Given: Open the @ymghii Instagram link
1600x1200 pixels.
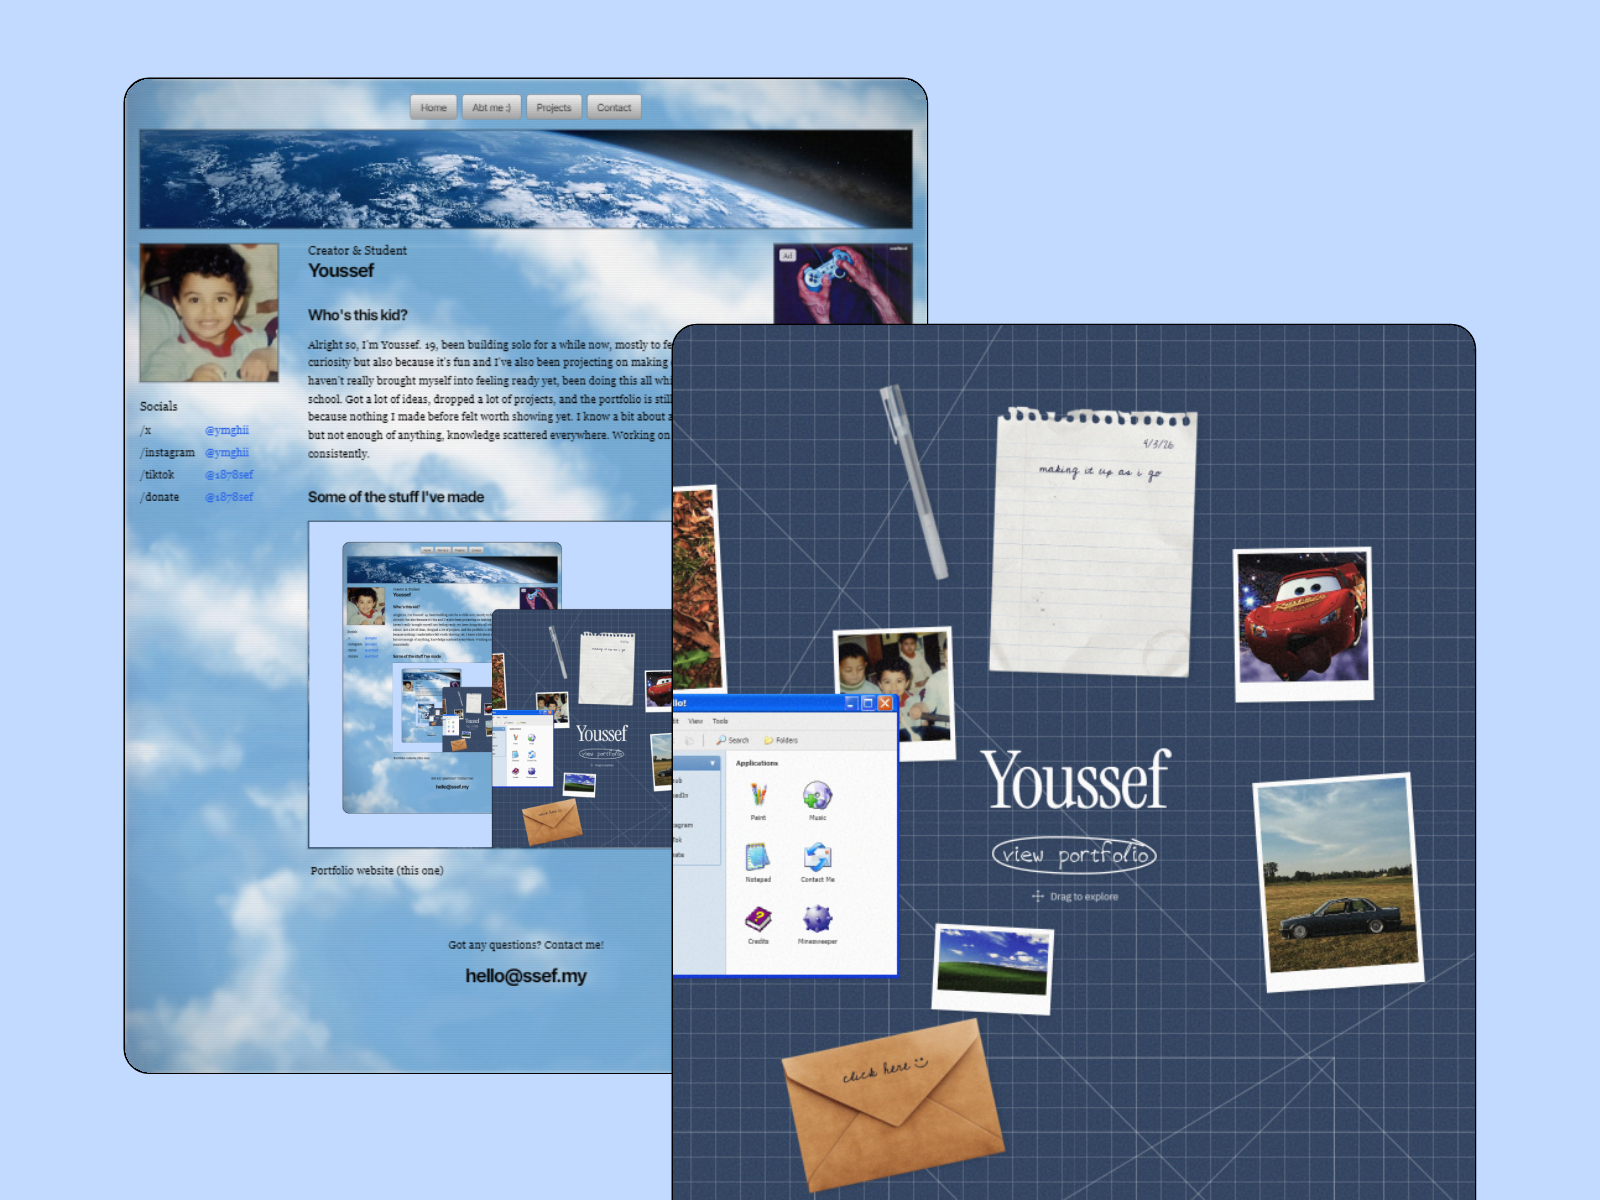Looking at the screenshot, I should click(x=227, y=453).
